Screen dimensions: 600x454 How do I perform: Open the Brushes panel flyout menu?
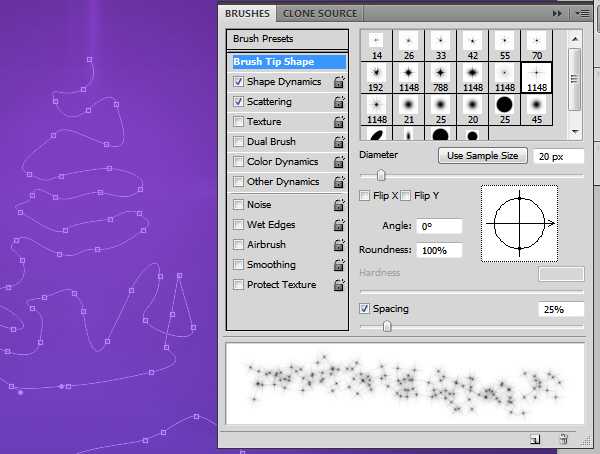coord(582,14)
